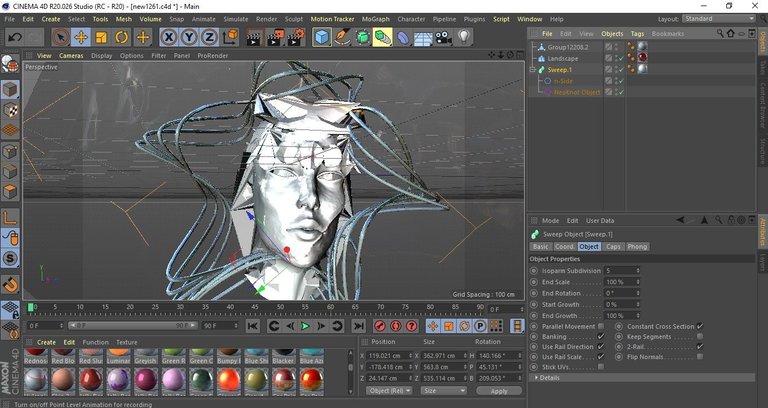The height and width of the screenshot is (408, 768).
Task: Open Object Manager Tags menu
Action: 637,34
